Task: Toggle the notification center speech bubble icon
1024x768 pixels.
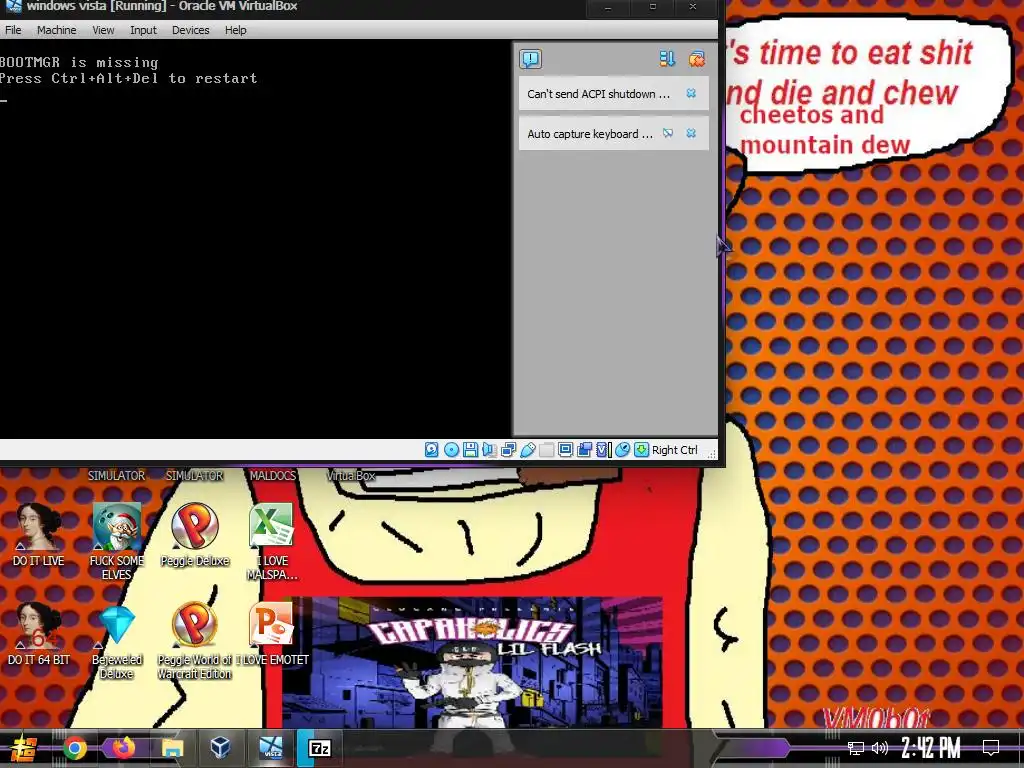Action: coord(530,59)
